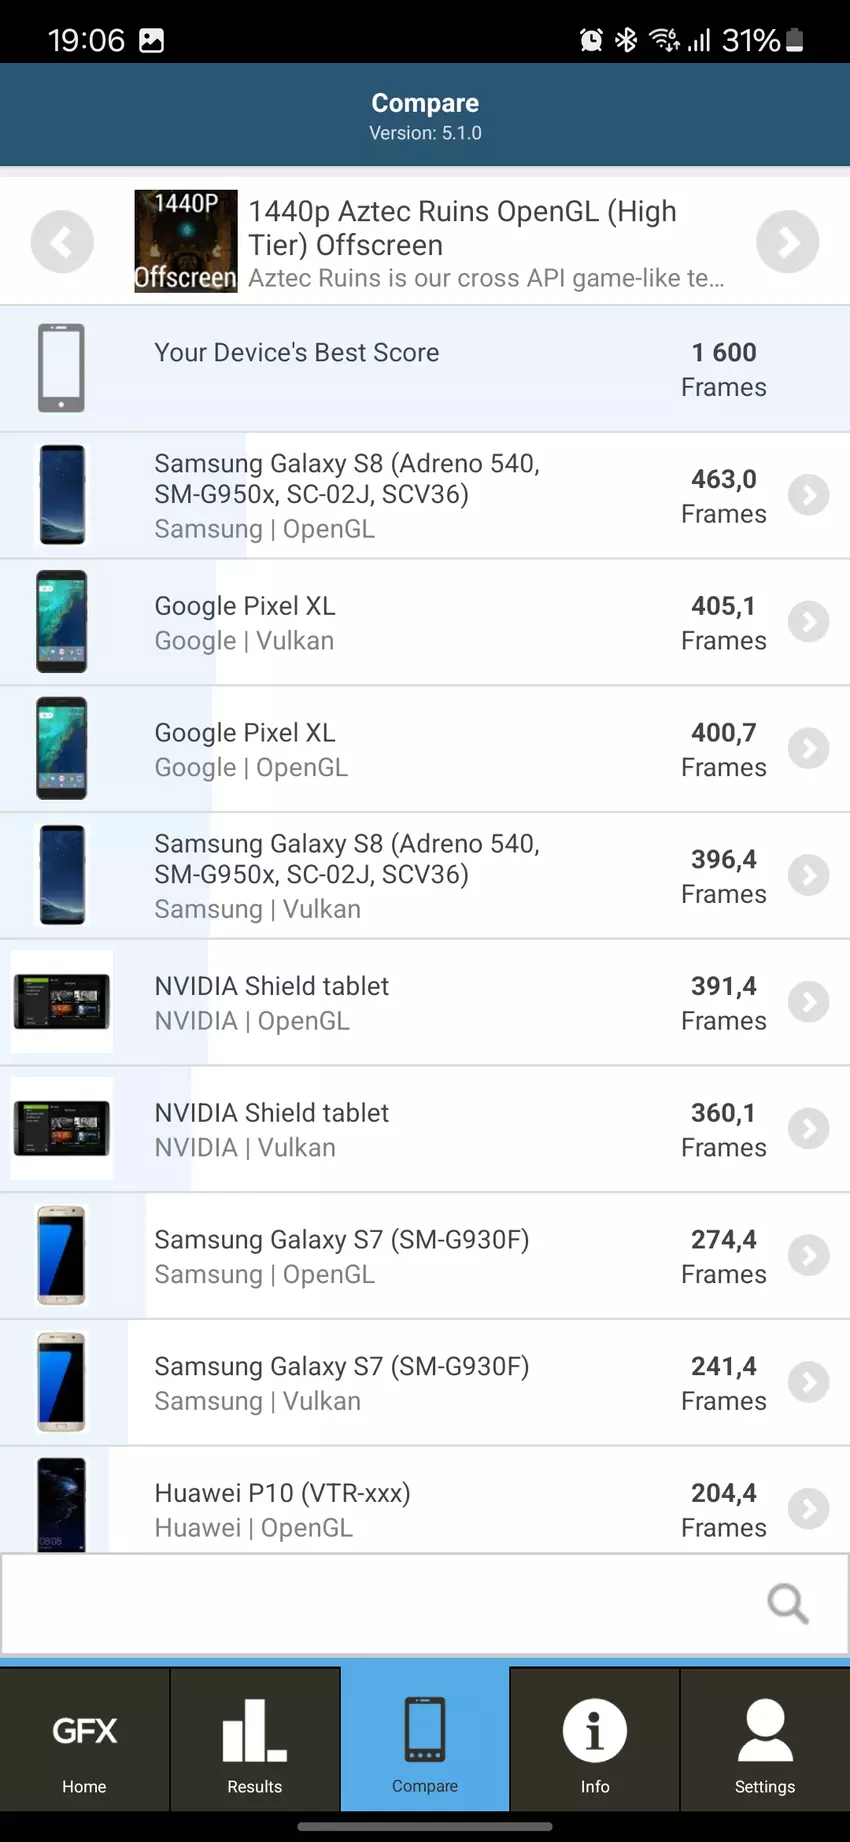850x1842 pixels.
Task: Tap the alarm icon in status bar
Action: 591,40
